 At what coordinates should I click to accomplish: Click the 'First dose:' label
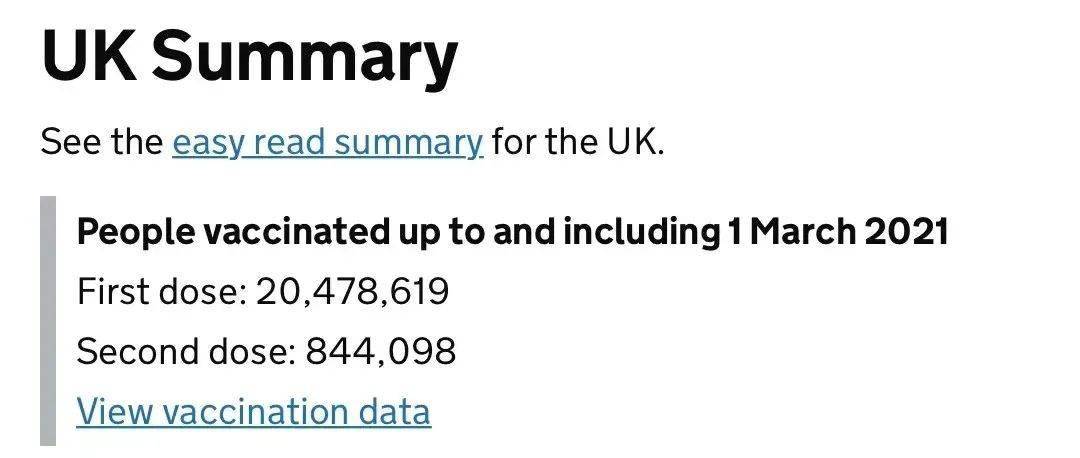click(x=162, y=291)
